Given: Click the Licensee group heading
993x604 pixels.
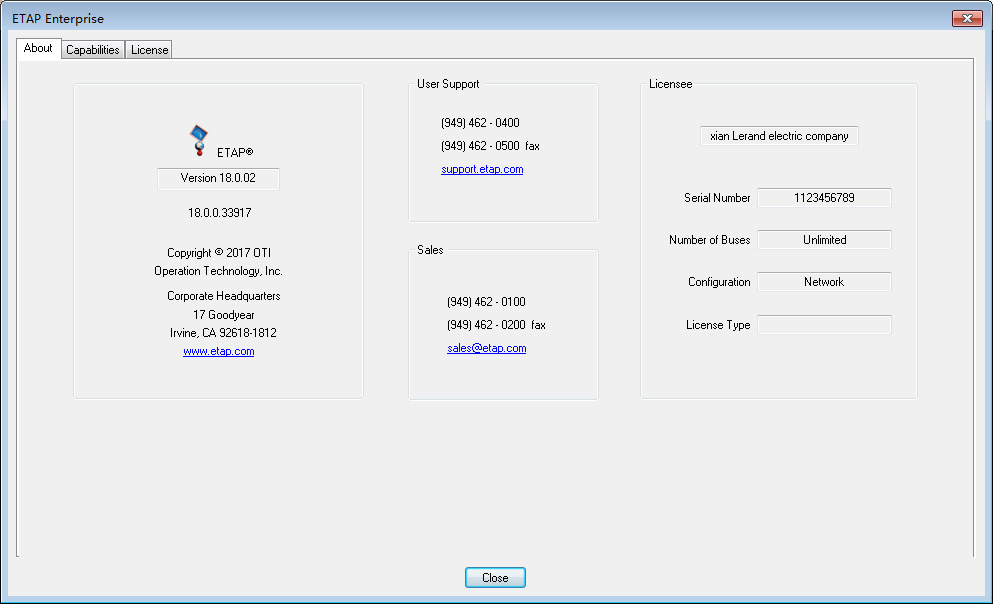Looking at the screenshot, I should click(x=670, y=84).
